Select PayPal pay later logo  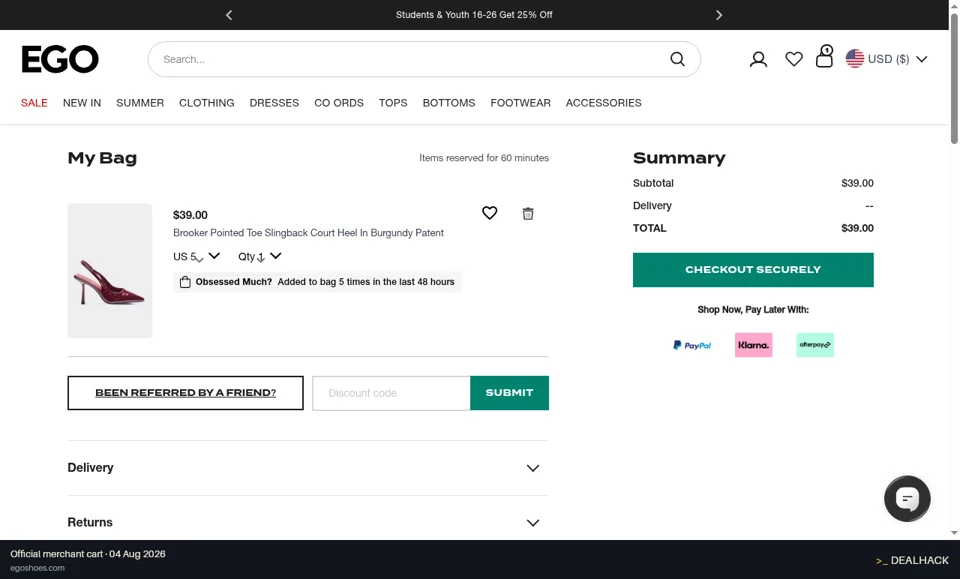coord(692,345)
